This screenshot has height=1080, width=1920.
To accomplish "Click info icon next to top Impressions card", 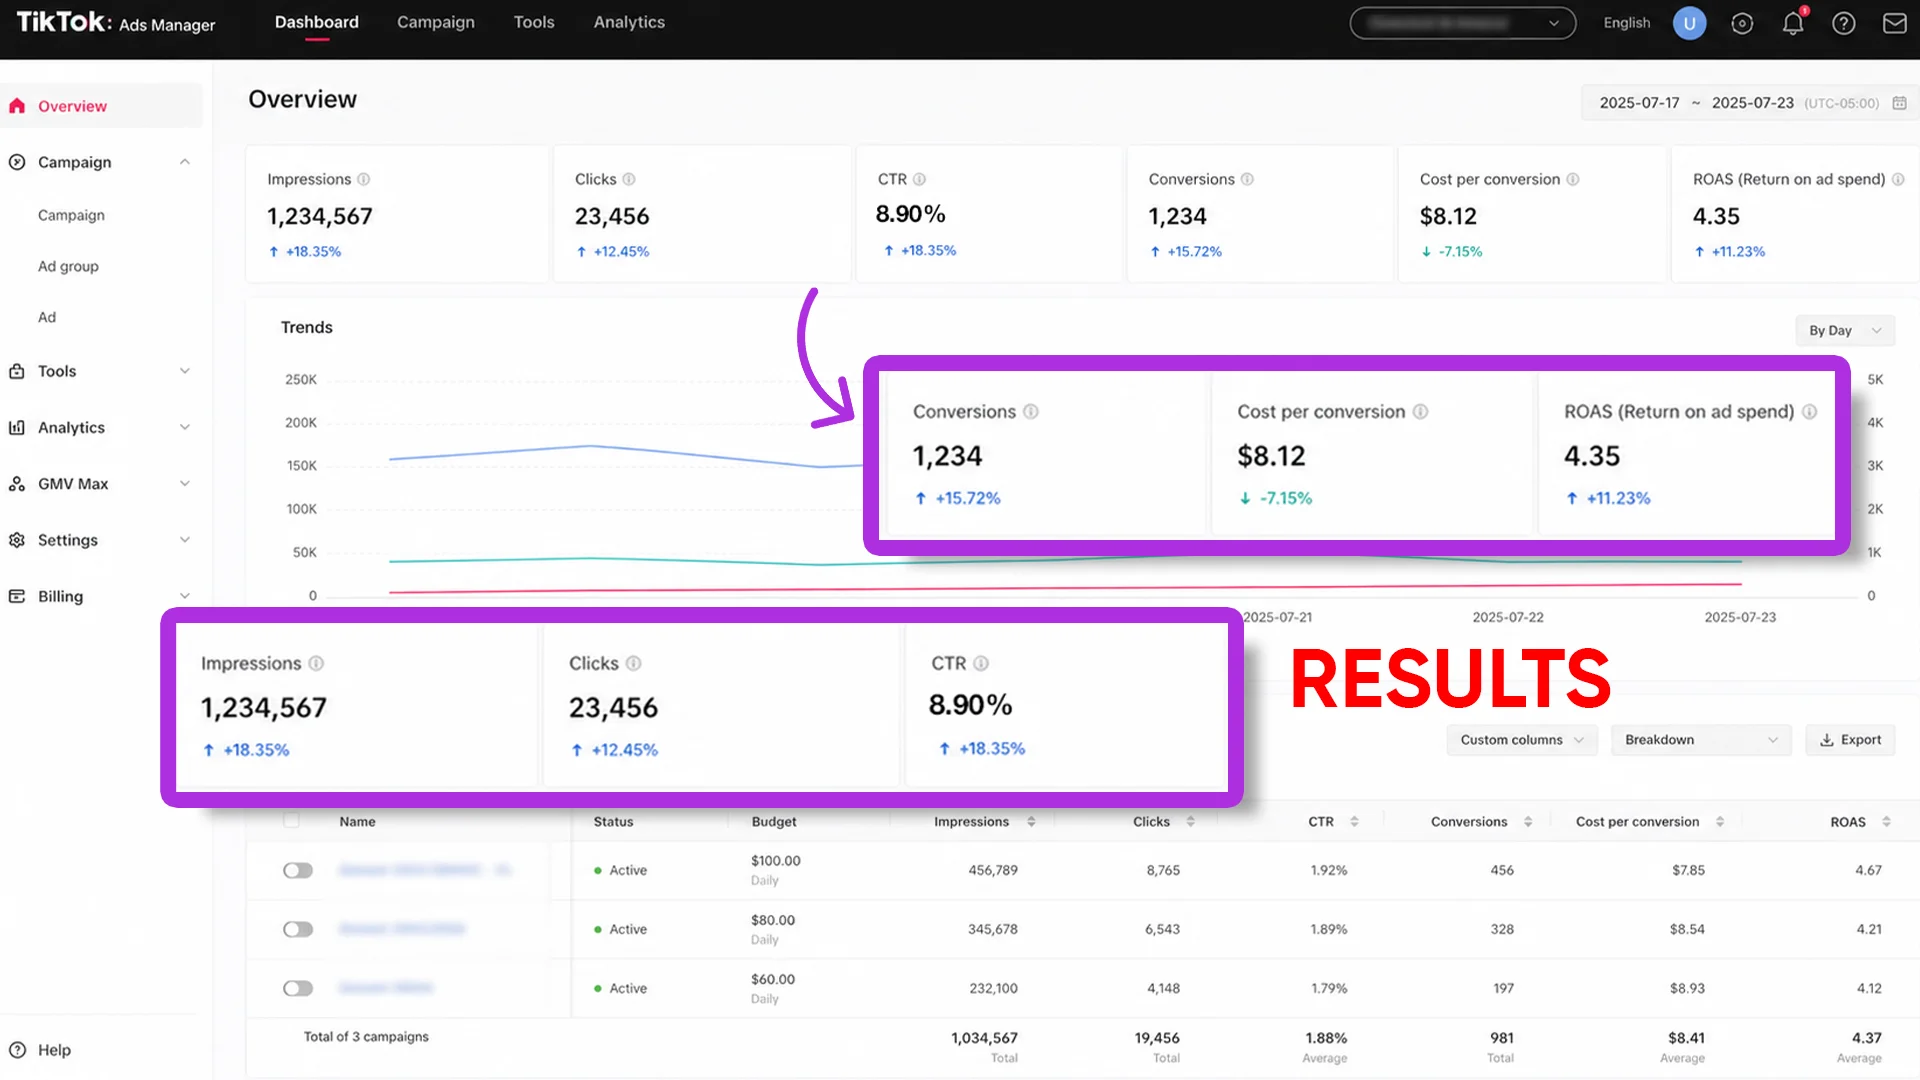I will [x=364, y=179].
